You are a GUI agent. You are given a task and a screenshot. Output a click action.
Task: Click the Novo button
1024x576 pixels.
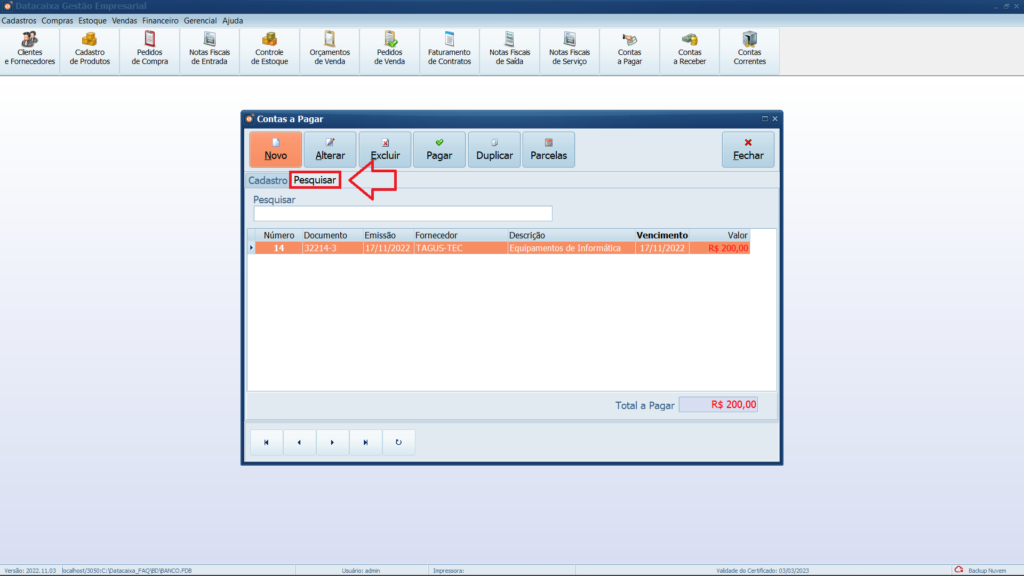pos(275,150)
